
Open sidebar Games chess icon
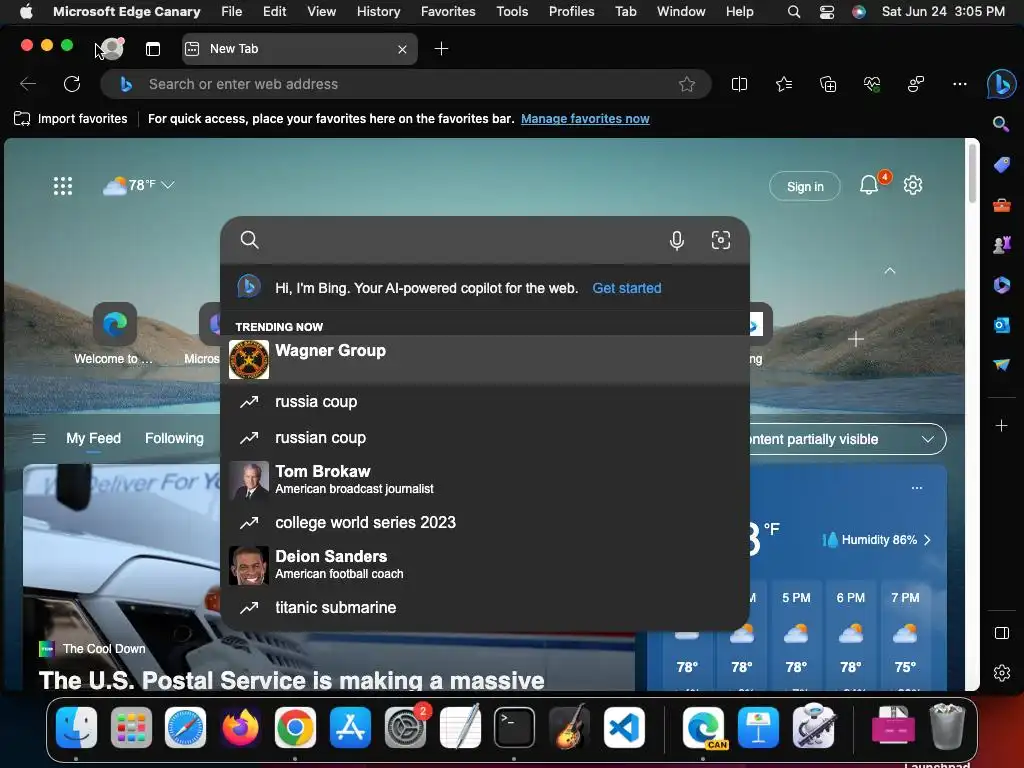click(1002, 245)
